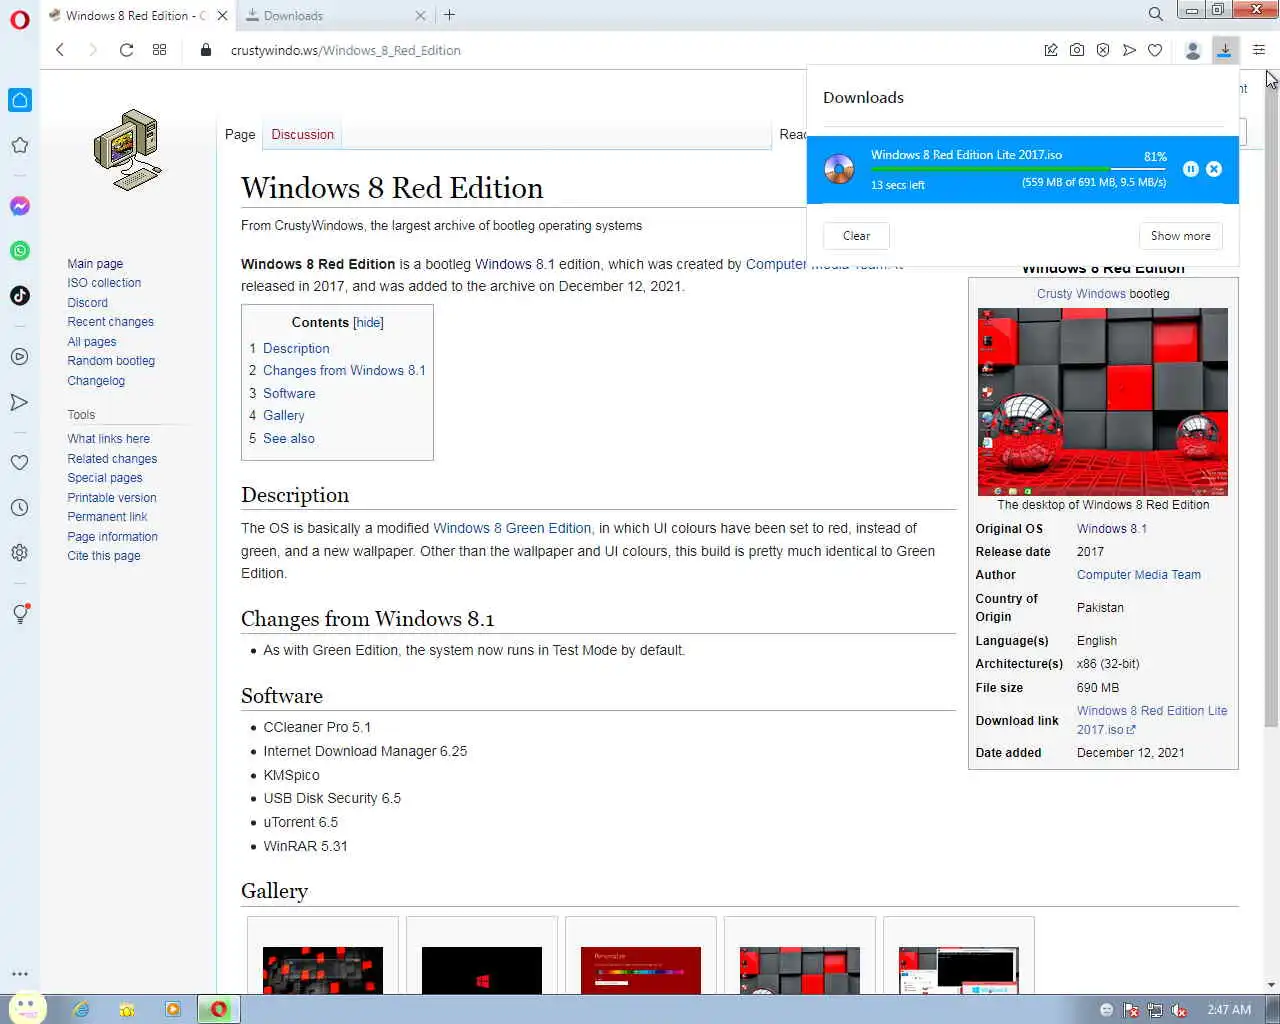
Task: Jump to Changes from Windows 8.1 entry
Action: pyautogui.click(x=344, y=370)
